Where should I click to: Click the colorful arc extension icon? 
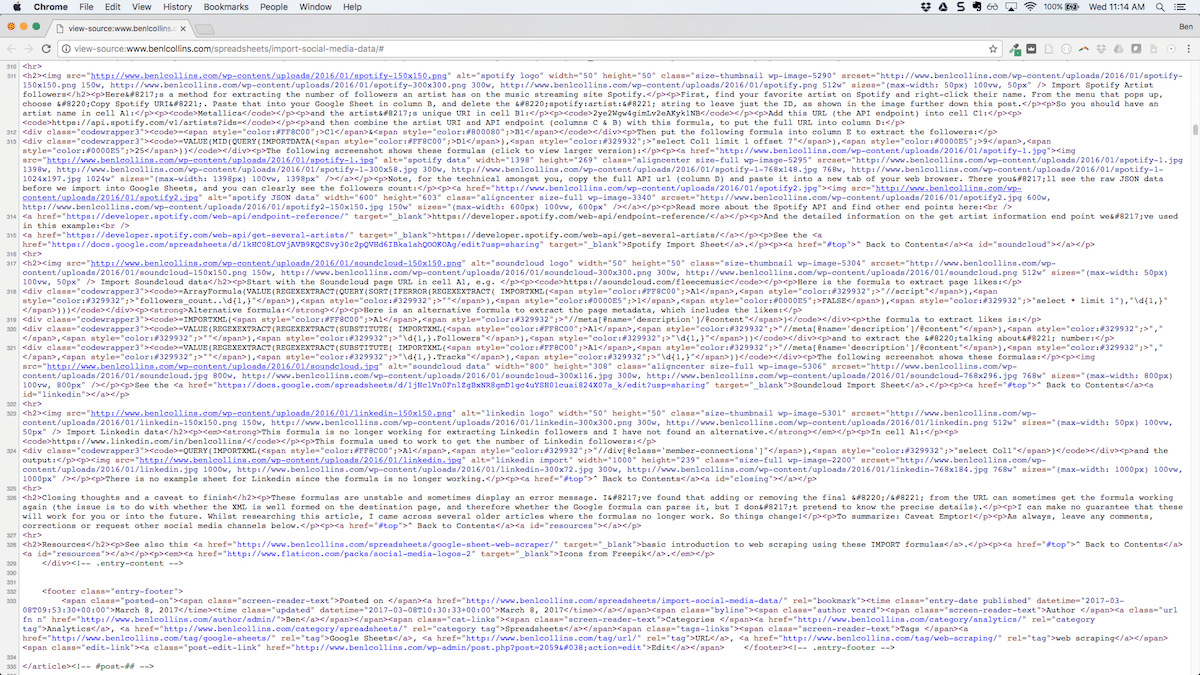pyautogui.click(x=1084, y=48)
